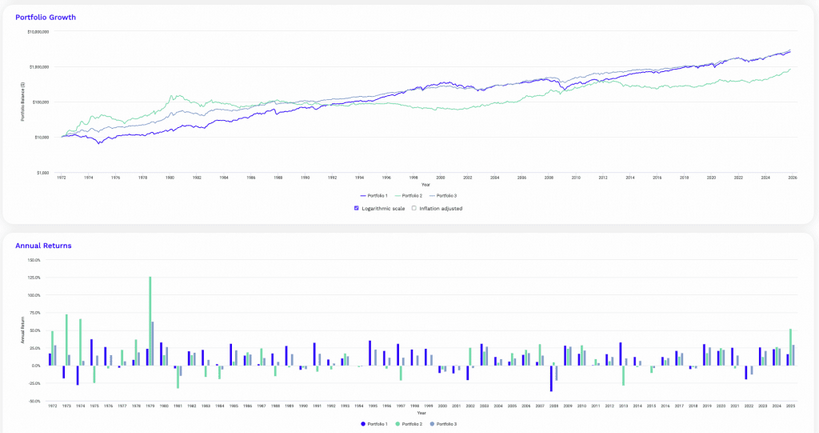Click the 2026 label on Portfolio Growth axis
819x433 pixels.
[x=792, y=177]
